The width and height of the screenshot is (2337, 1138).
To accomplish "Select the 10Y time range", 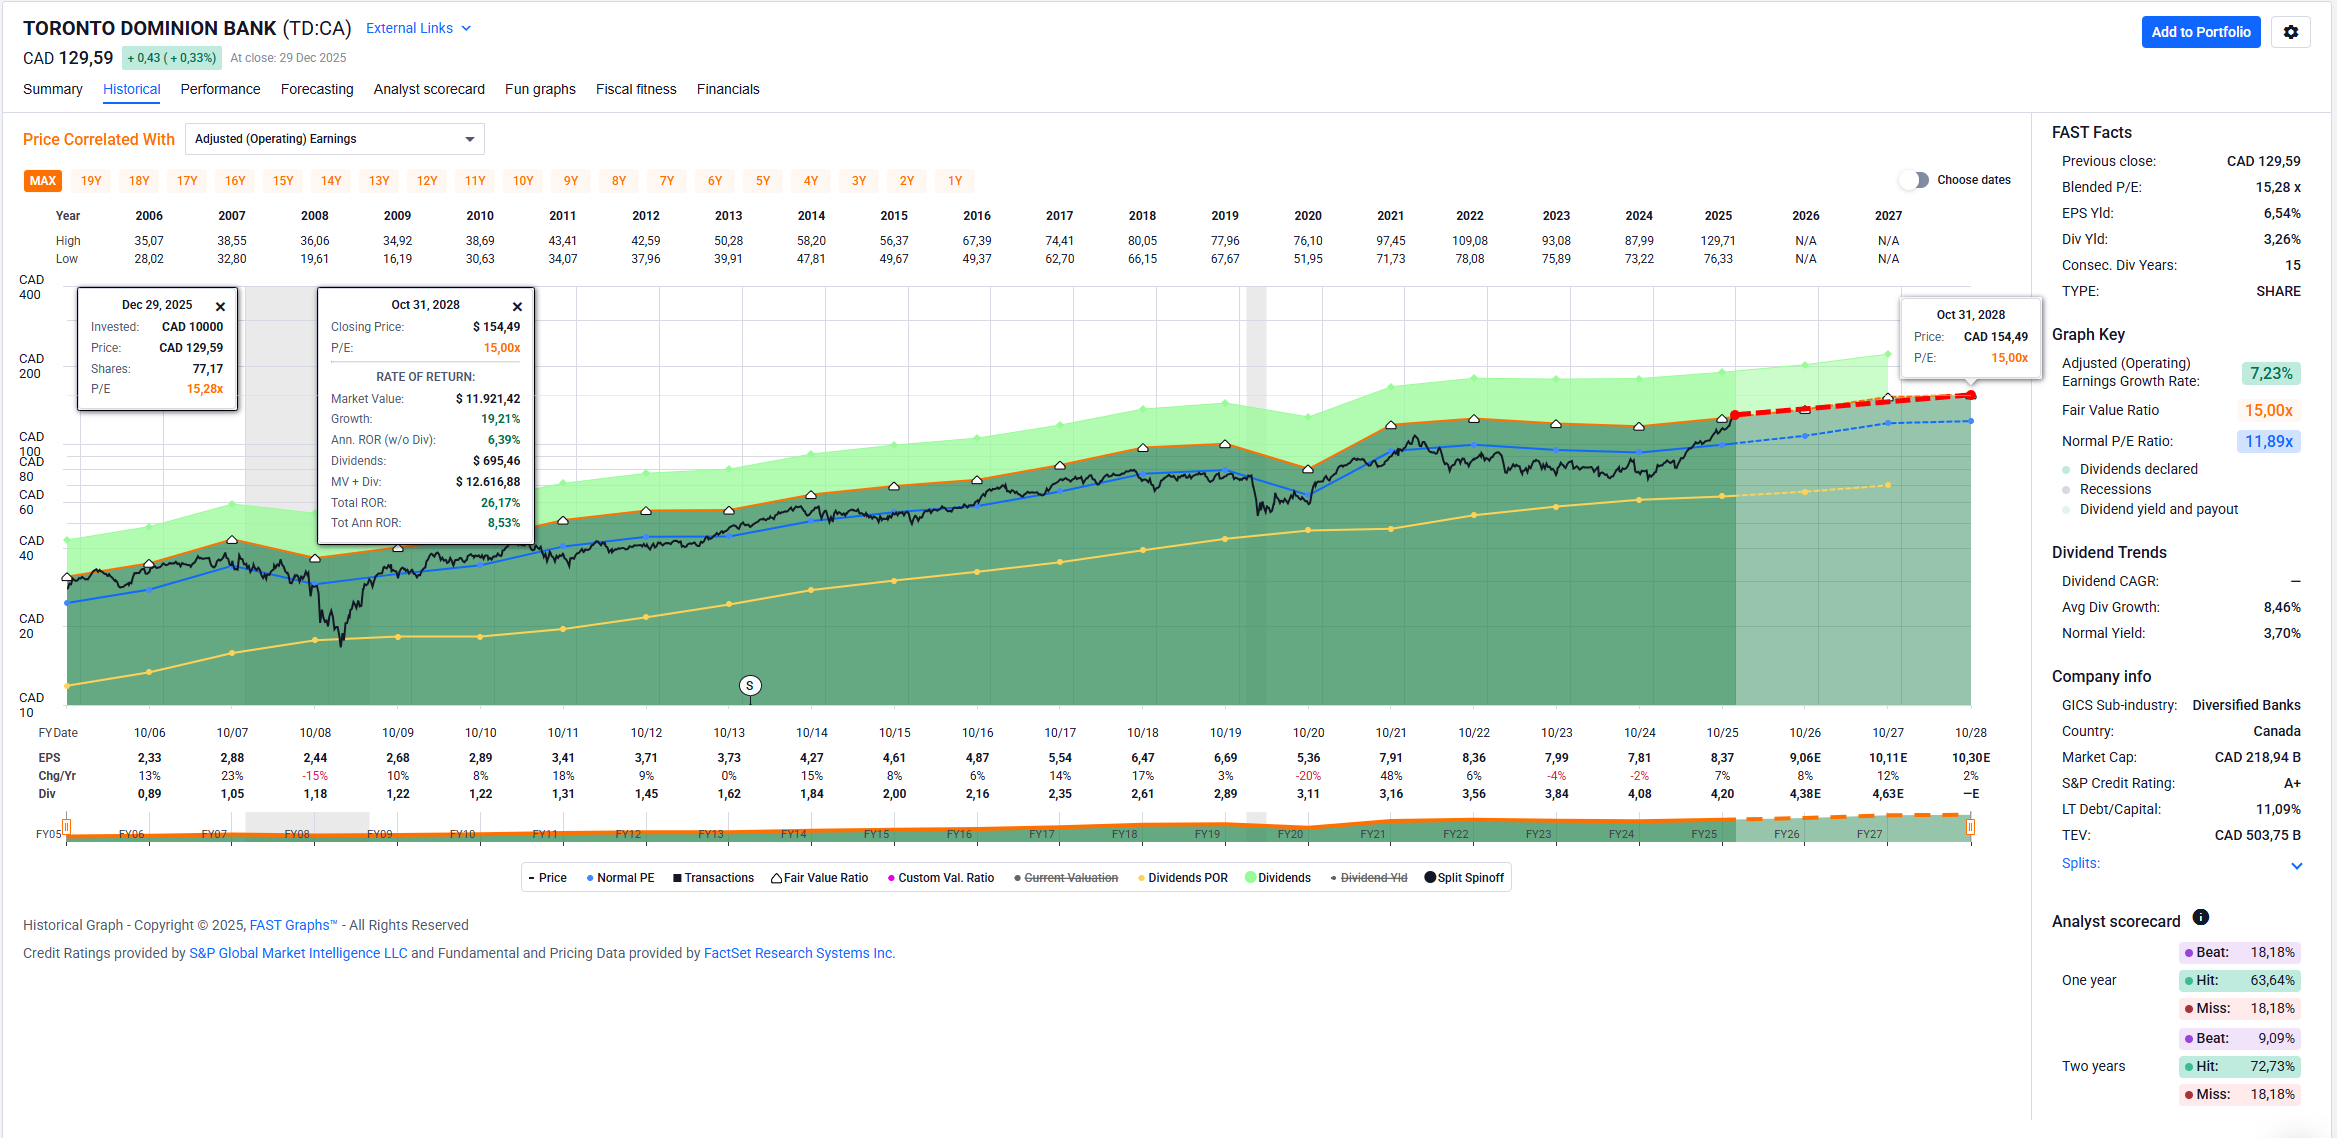I will pyautogui.click(x=523, y=181).
